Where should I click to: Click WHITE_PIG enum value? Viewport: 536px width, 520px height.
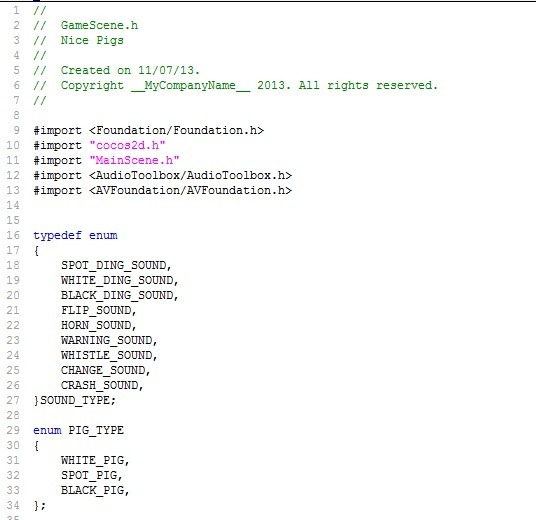pos(92,461)
